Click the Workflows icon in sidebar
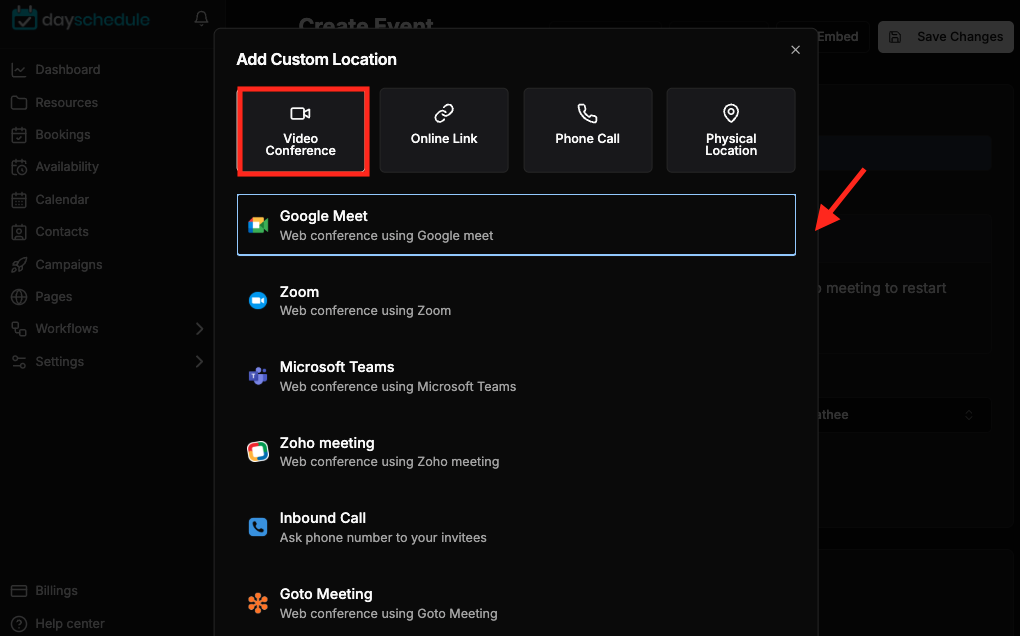This screenshot has width=1020, height=636. tap(19, 329)
